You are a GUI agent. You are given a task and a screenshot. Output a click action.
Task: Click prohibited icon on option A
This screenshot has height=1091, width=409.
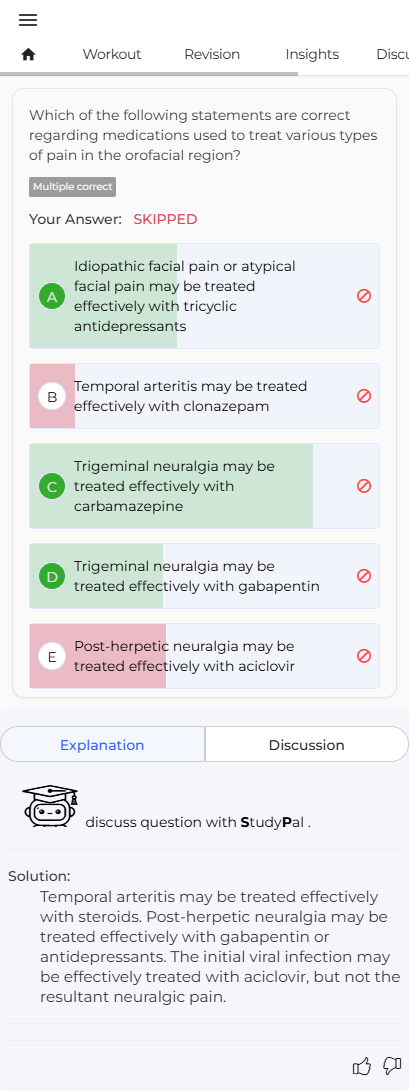tap(364, 296)
